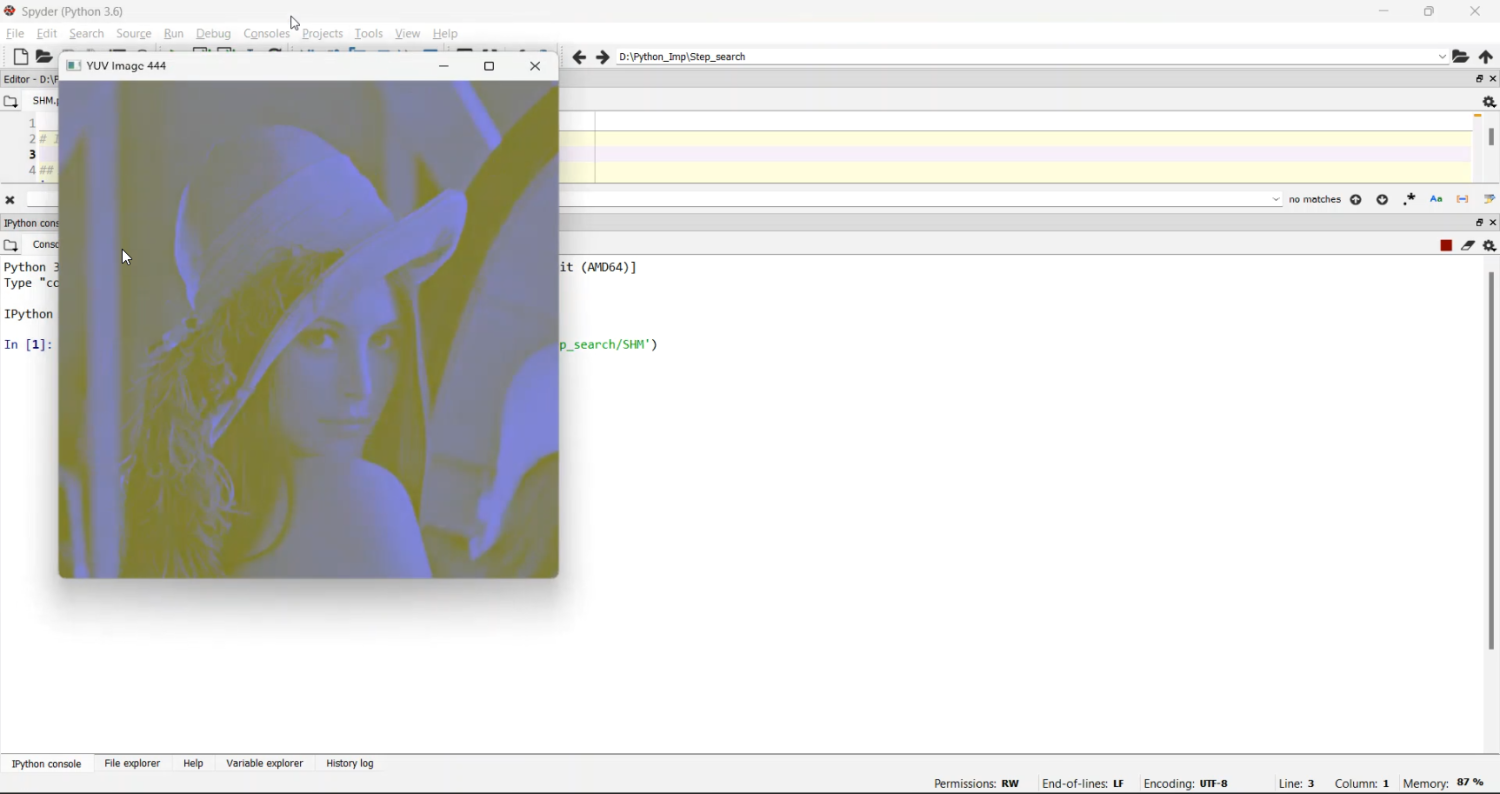The image size is (1500, 794).
Task: Open the IPython console options gear
Action: click(1489, 246)
